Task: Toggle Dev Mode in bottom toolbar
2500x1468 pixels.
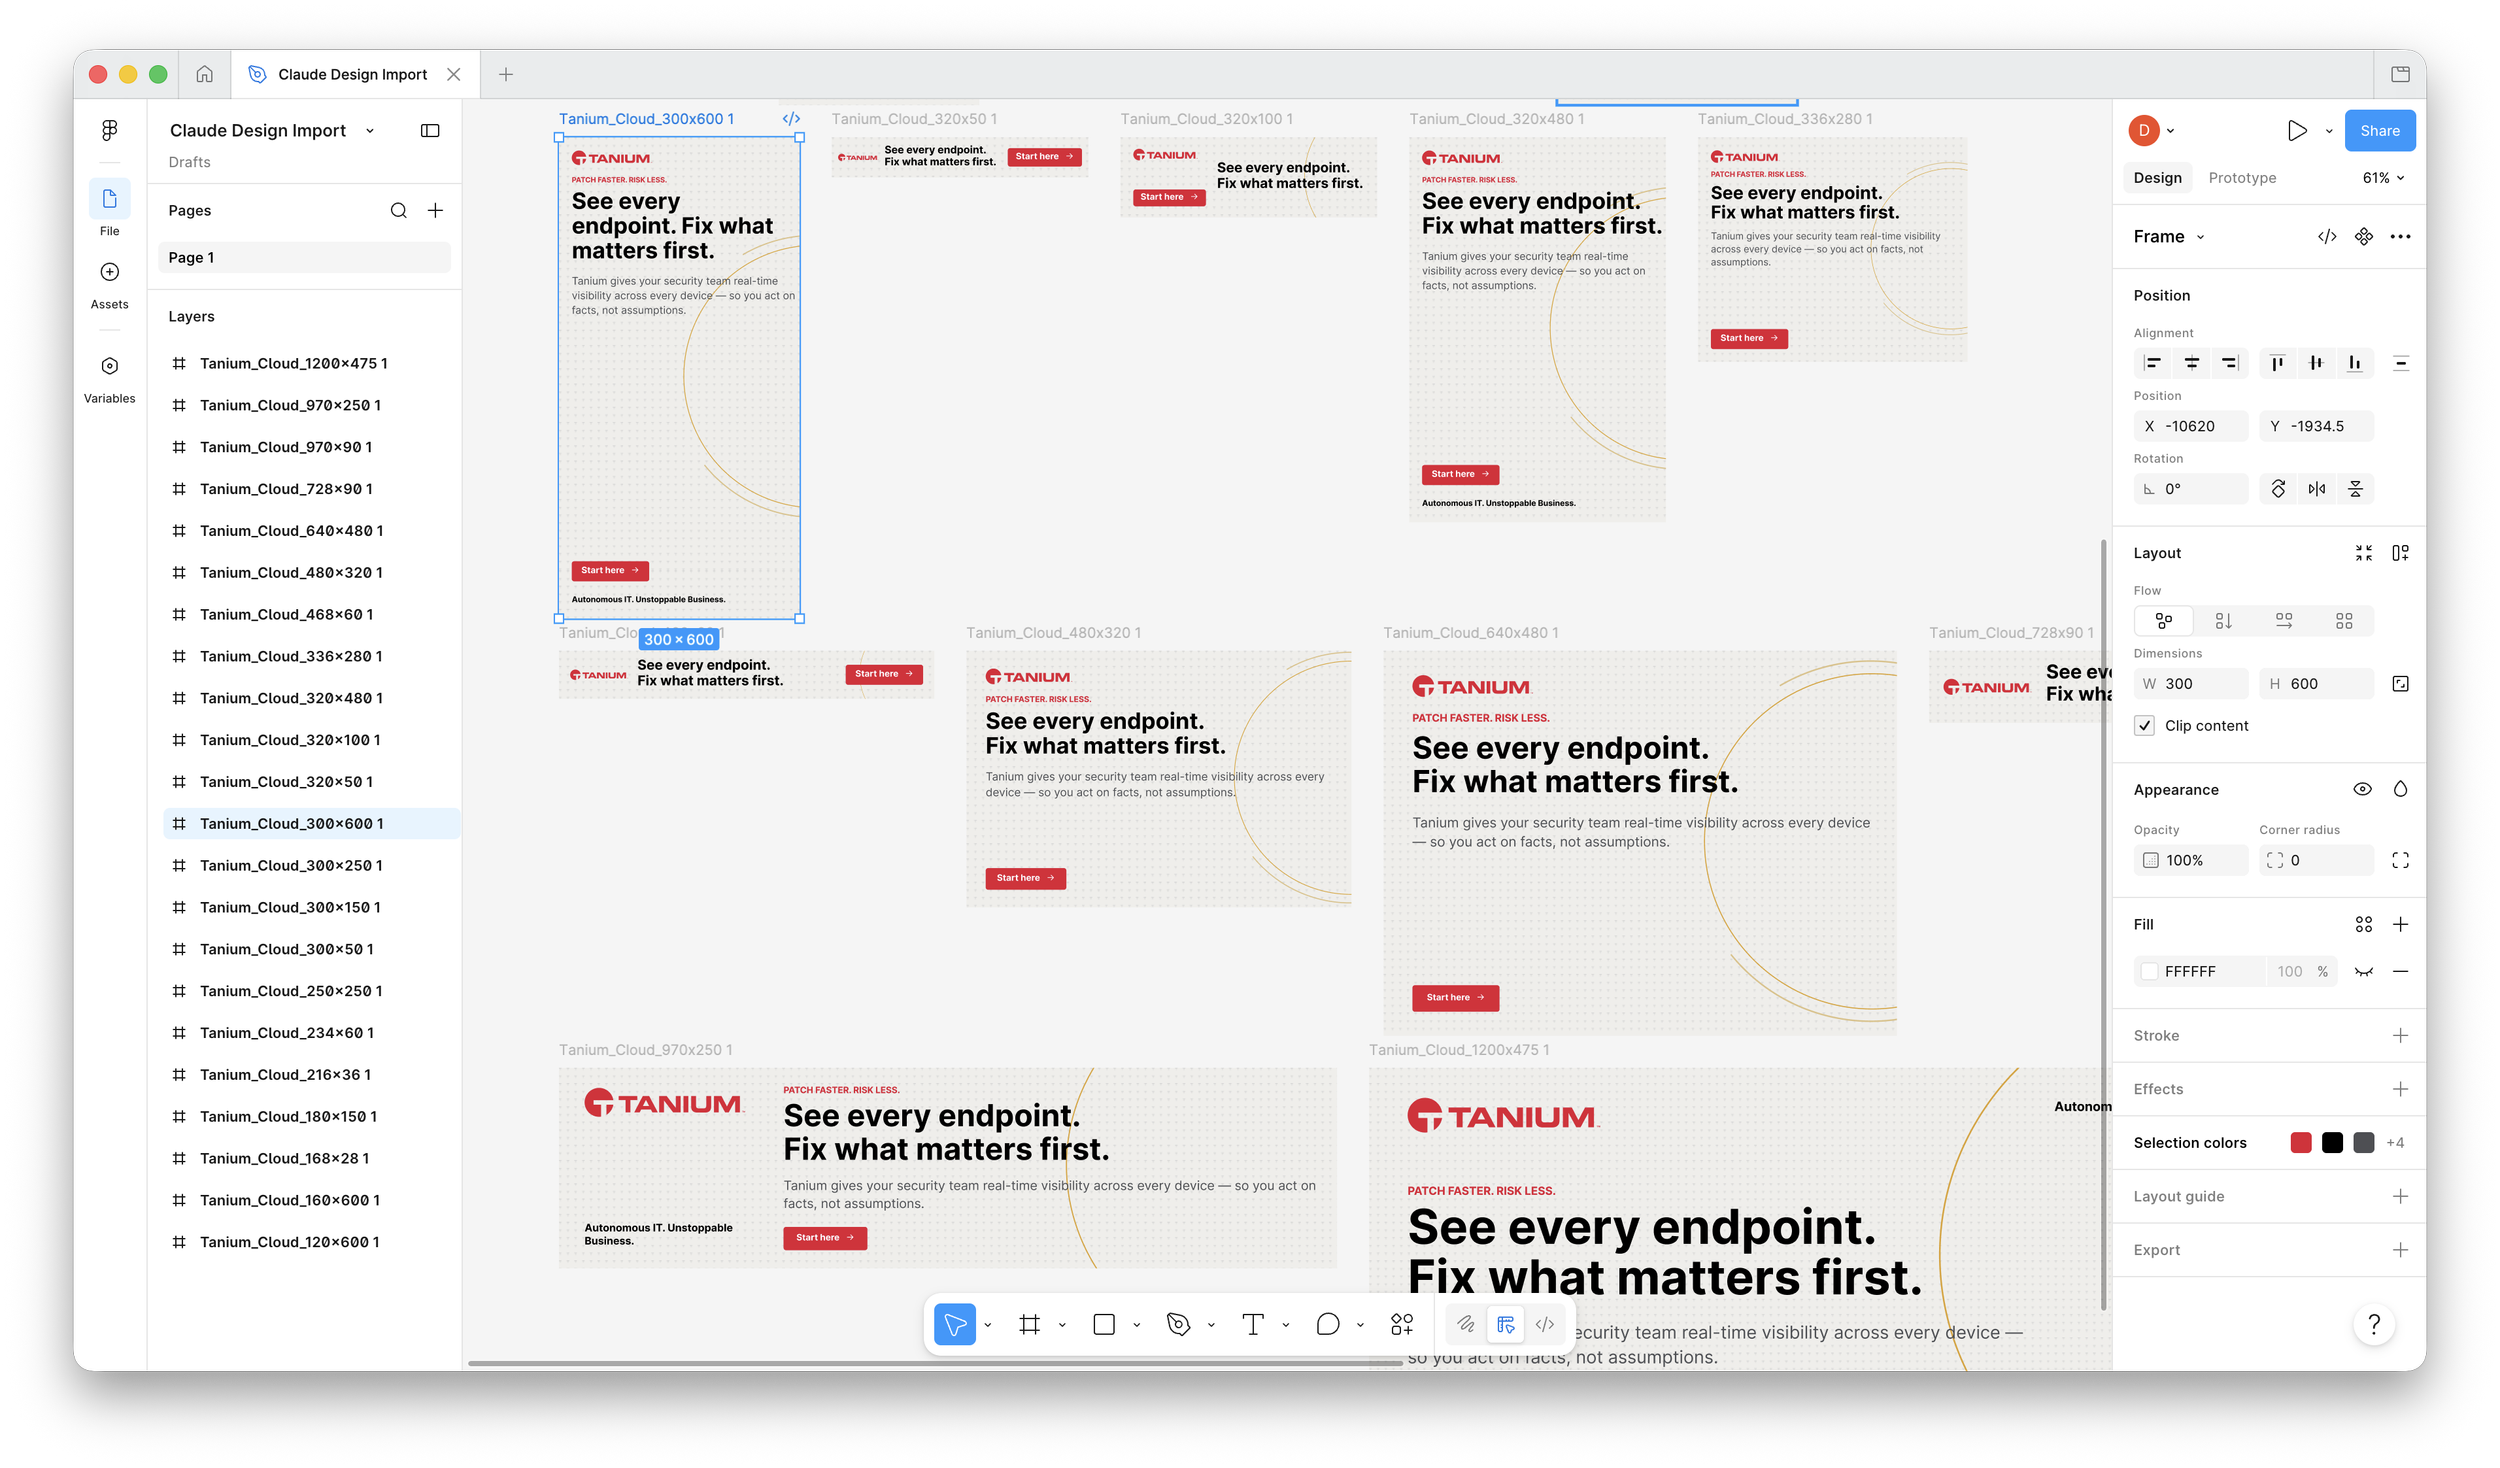Action: (x=1545, y=1324)
